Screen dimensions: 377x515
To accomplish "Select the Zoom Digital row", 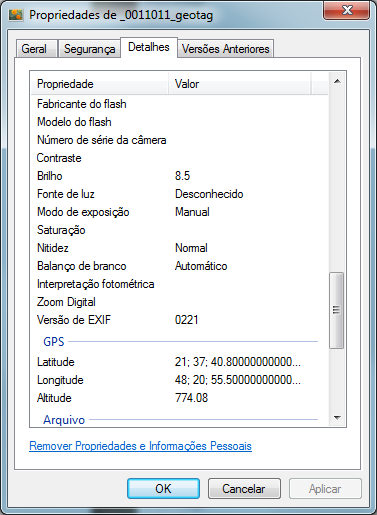I will click(179, 302).
